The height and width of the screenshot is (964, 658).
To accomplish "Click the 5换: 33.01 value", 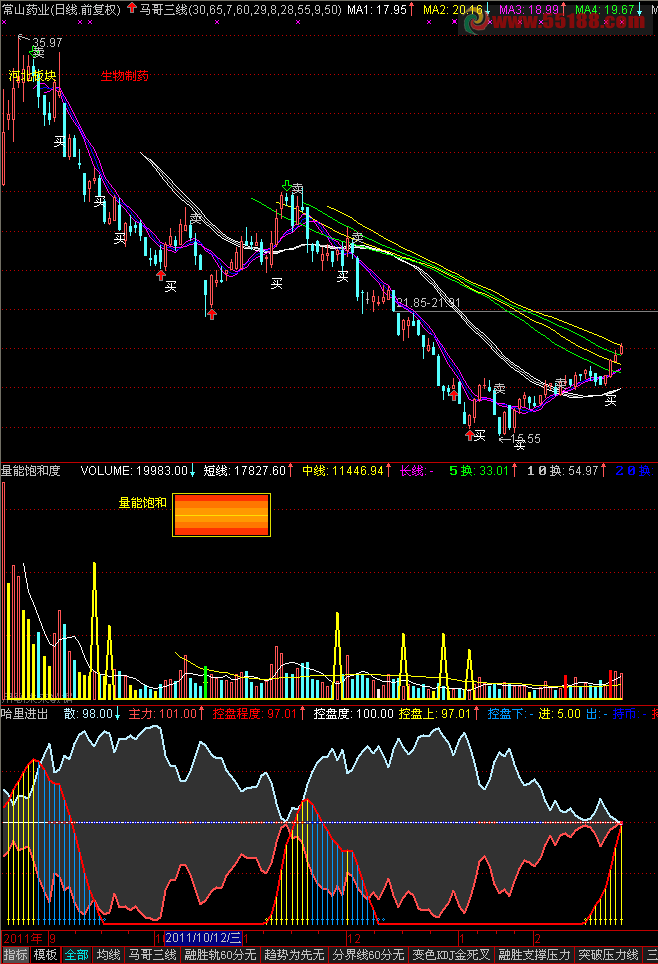I will pyautogui.click(x=479, y=470).
